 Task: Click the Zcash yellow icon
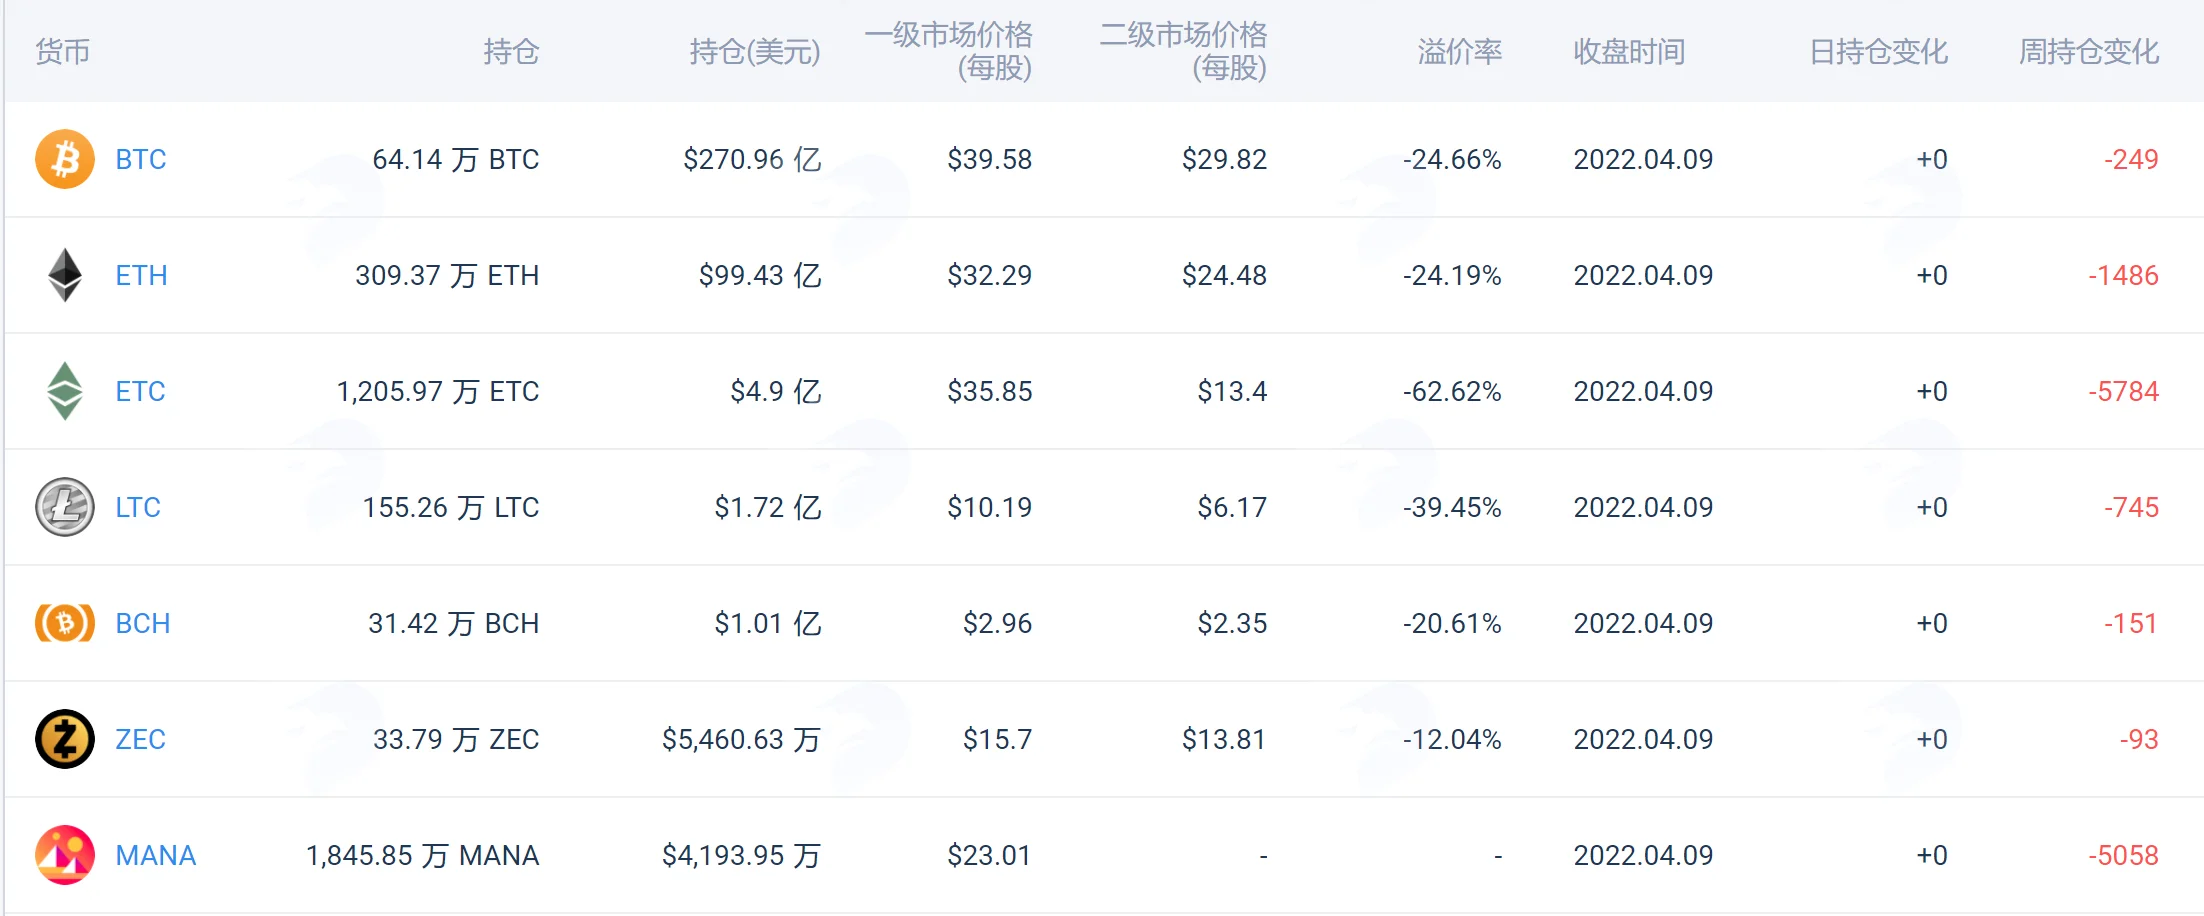click(65, 739)
